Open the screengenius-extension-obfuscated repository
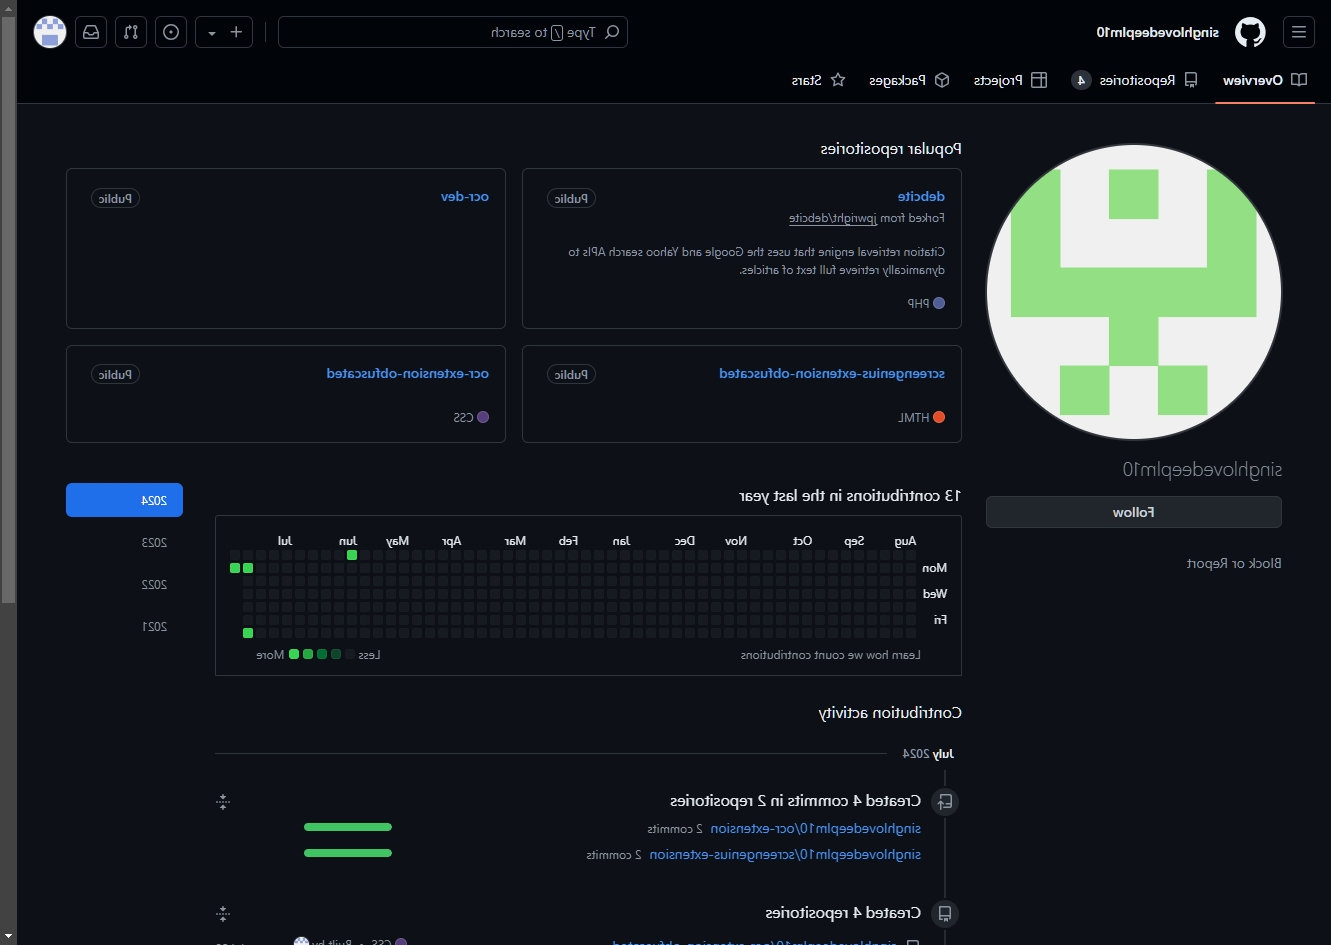1331x945 pixels. (832, 374)
